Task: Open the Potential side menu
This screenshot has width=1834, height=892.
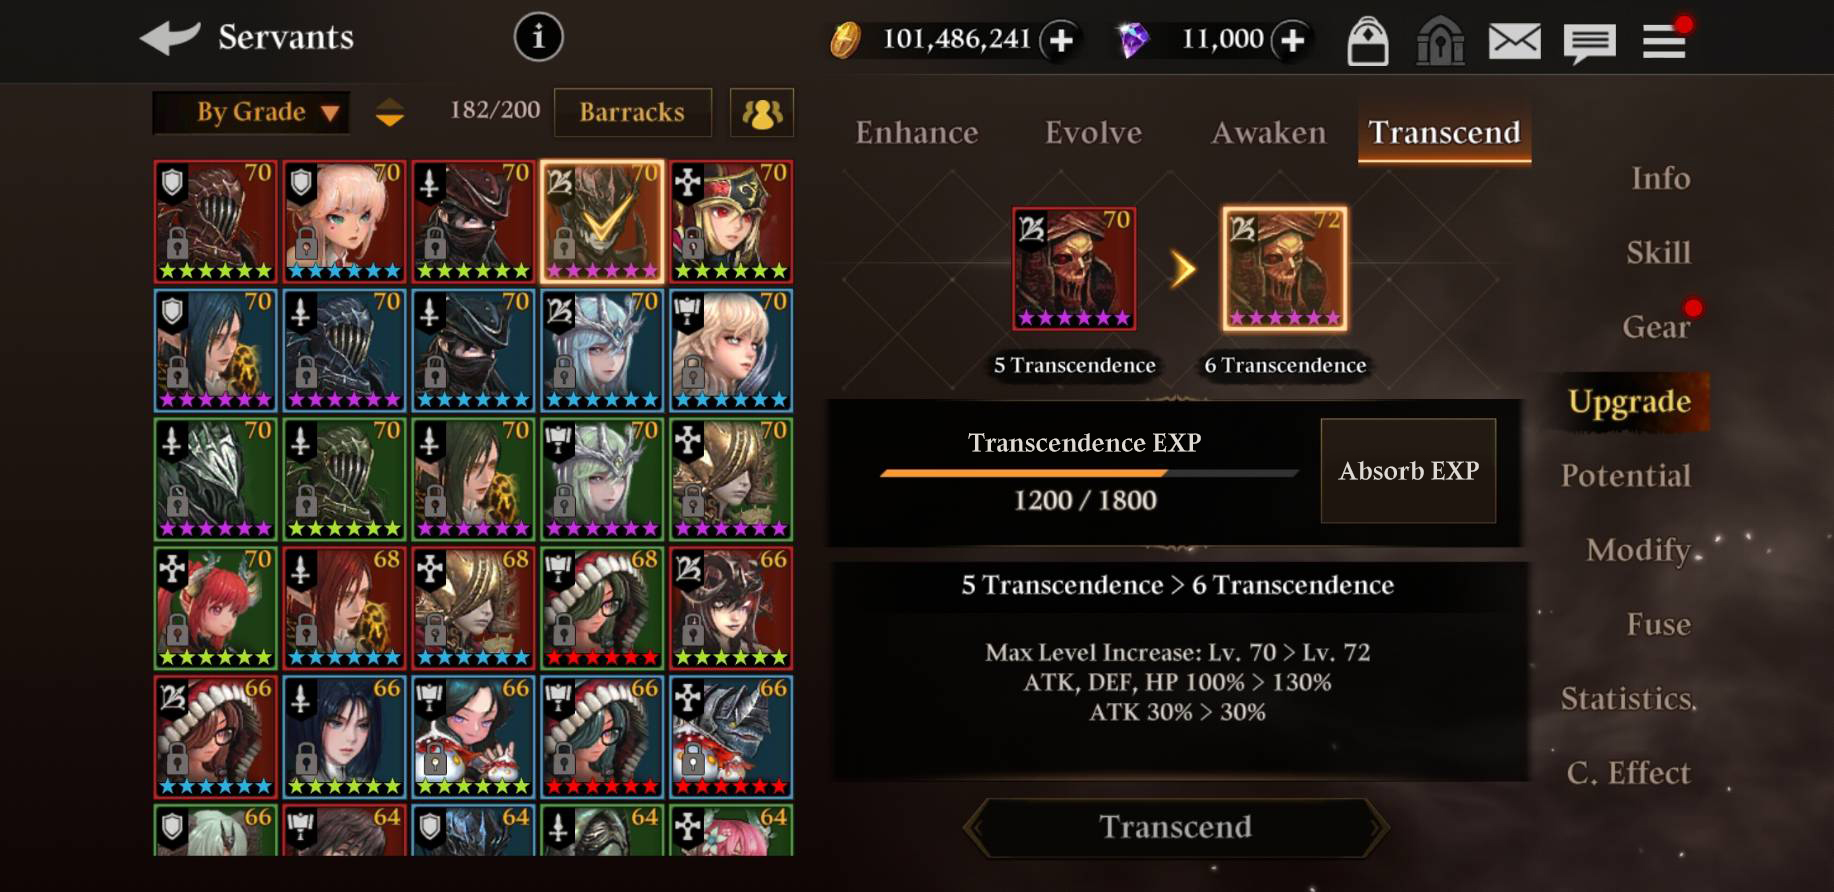Action: click(1626, 475)
